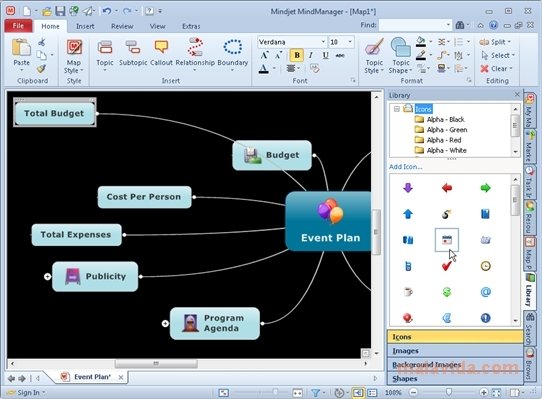Open the Shapes library section
This screenshot has height=399, width=542.
point(455,379)
